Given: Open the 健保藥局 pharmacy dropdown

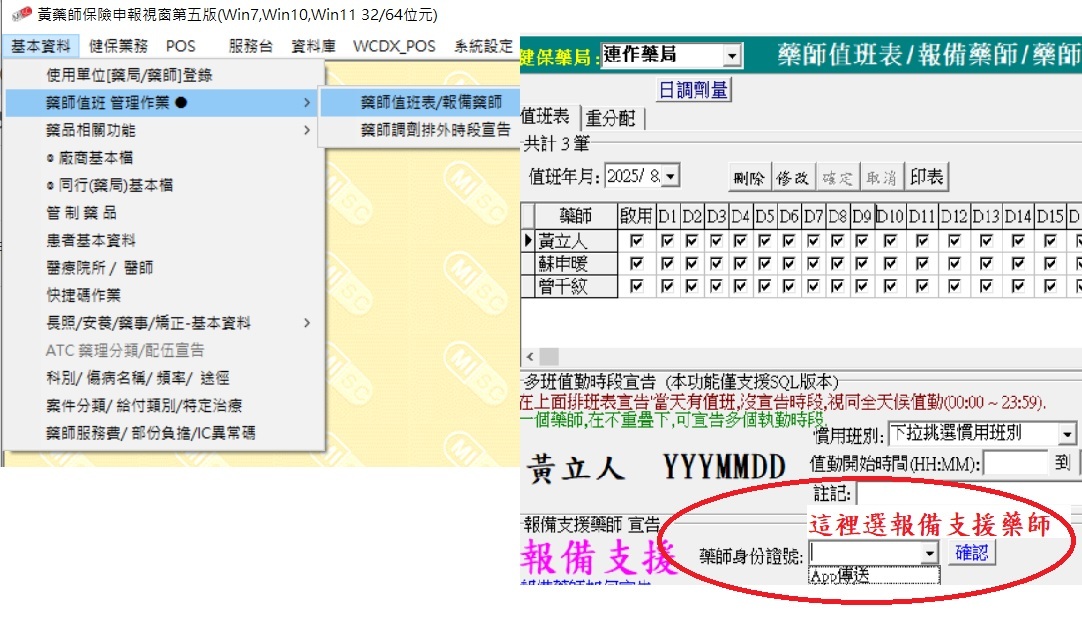Looking at the screenshot, I should click(732, 56).
